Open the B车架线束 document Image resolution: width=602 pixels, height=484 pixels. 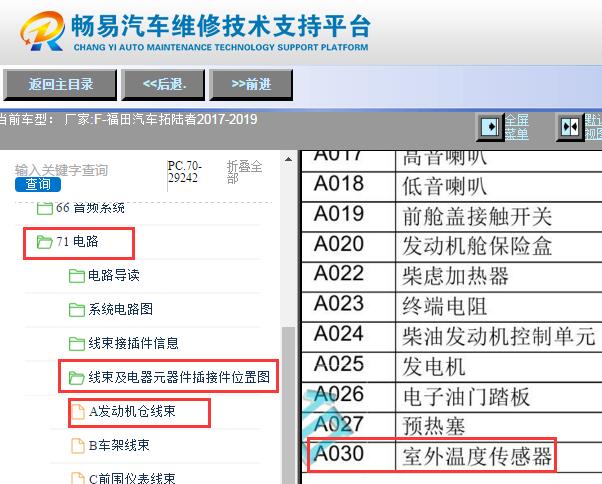tap(119, 445)
